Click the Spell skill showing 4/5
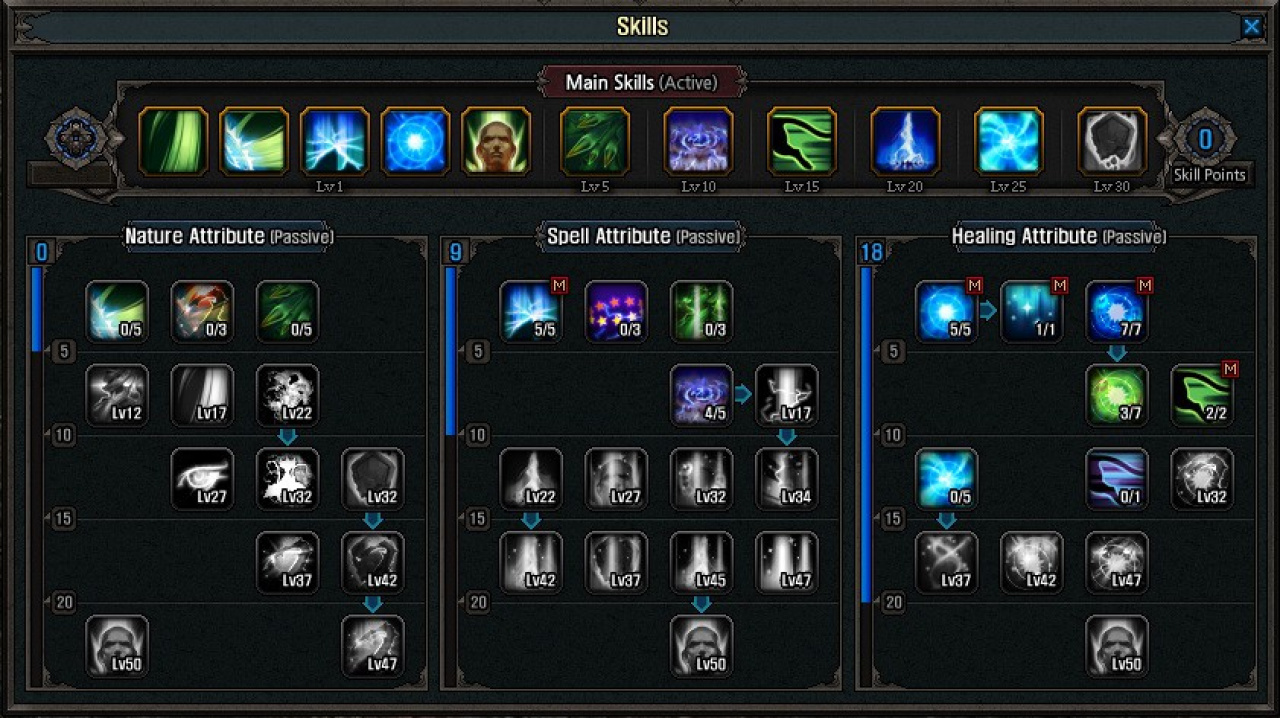 click(x=702, y=396)
